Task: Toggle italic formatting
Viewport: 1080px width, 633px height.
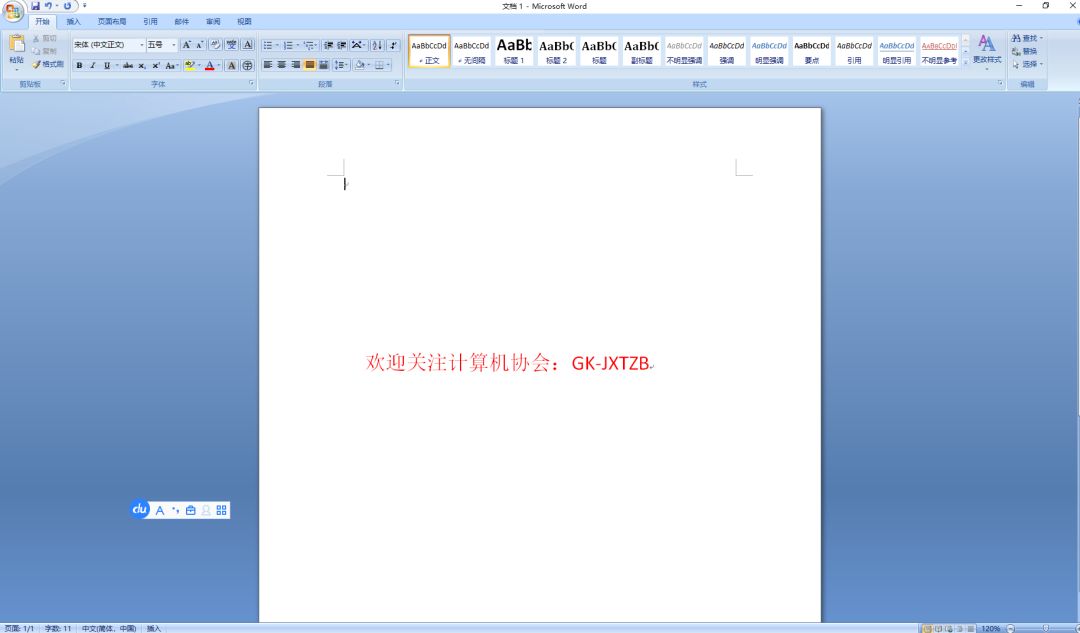Action: click(92, 65)
